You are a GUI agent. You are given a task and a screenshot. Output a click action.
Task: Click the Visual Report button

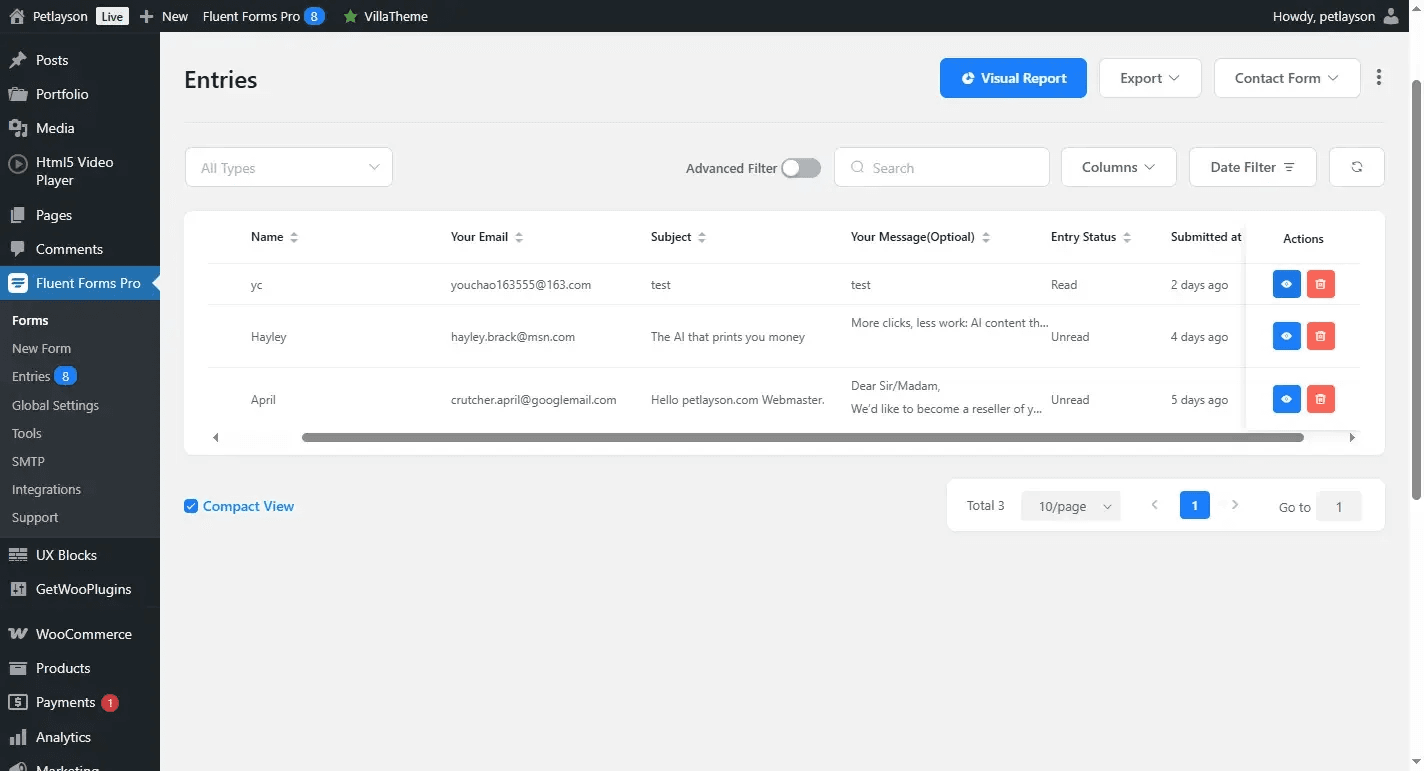point(1013,78)
